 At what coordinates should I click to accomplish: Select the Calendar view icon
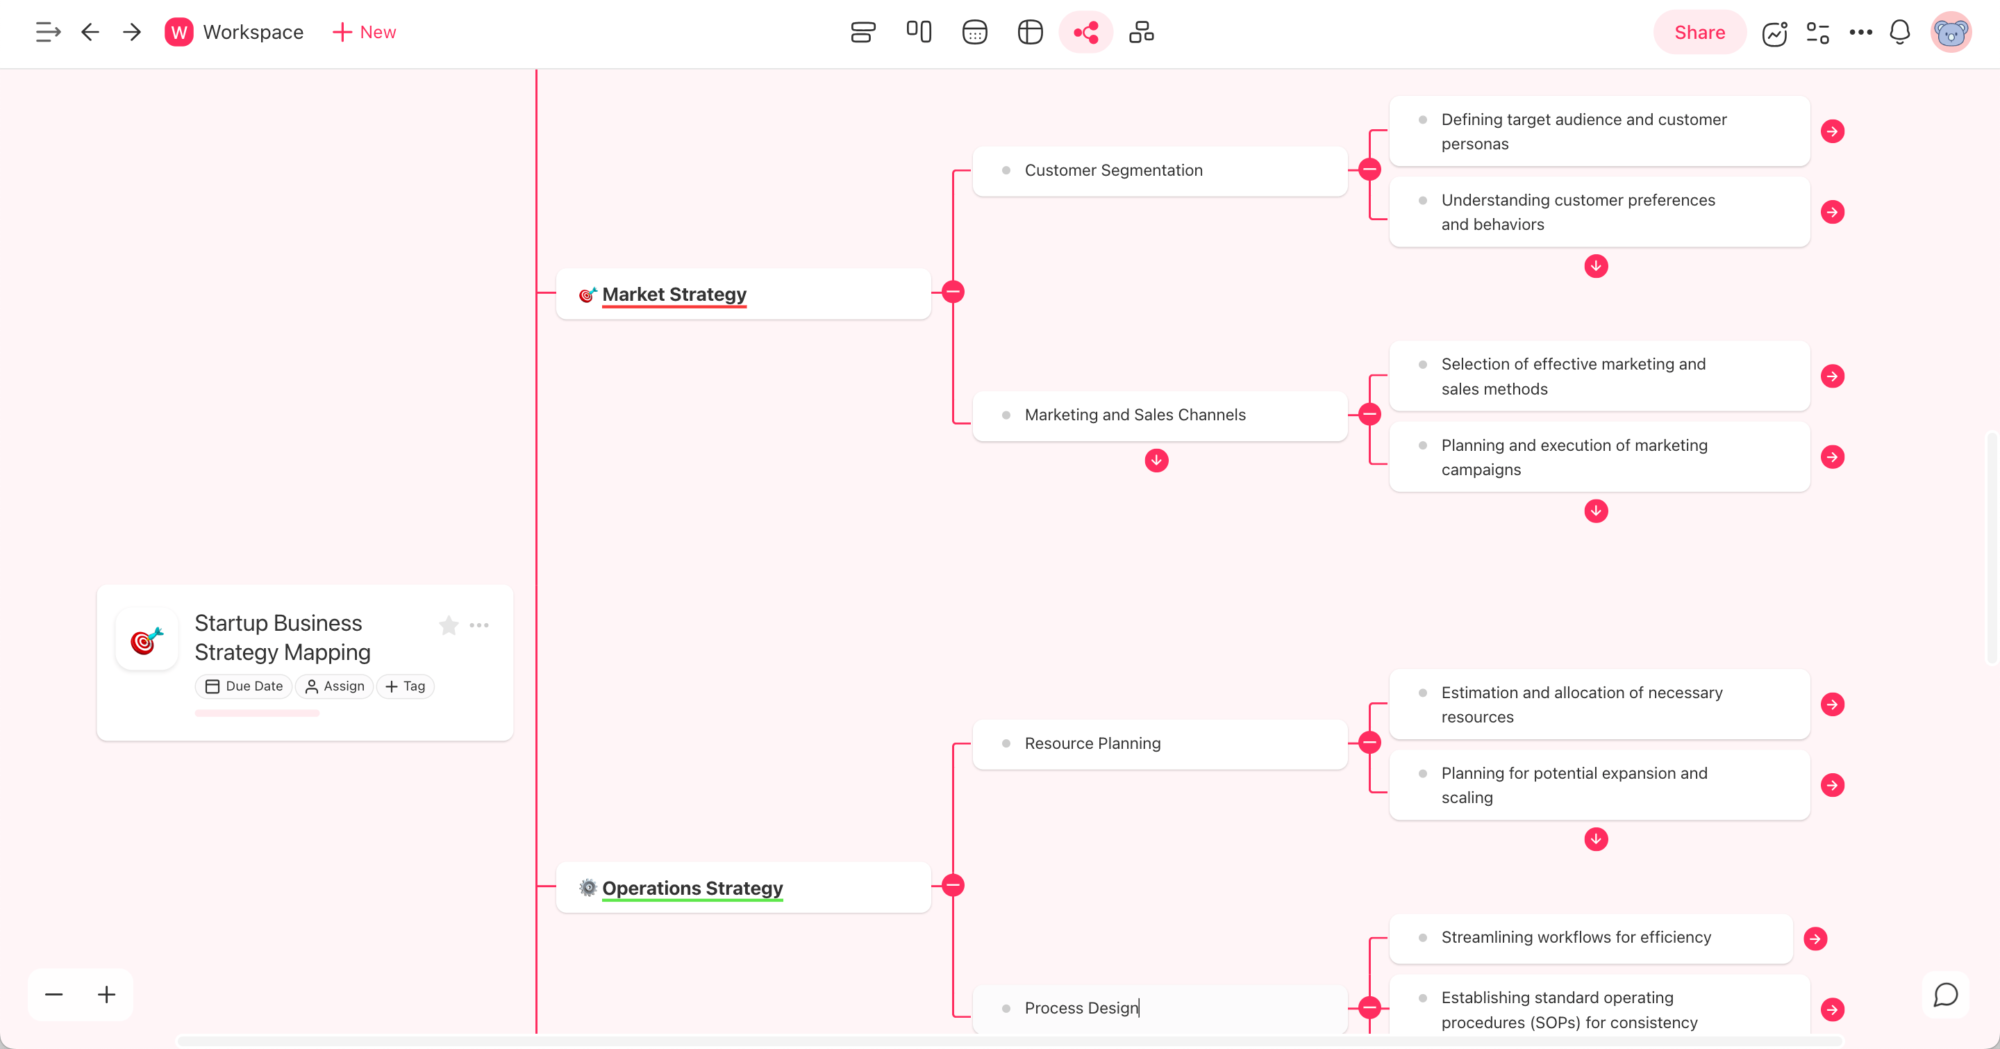pos(974,31)
